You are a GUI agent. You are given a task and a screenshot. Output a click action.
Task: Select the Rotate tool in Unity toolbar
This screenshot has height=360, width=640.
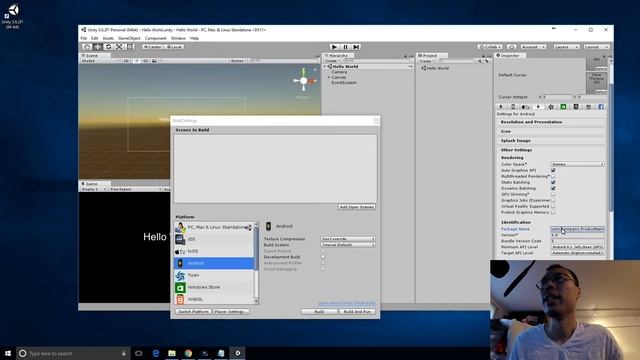(108, 47)
